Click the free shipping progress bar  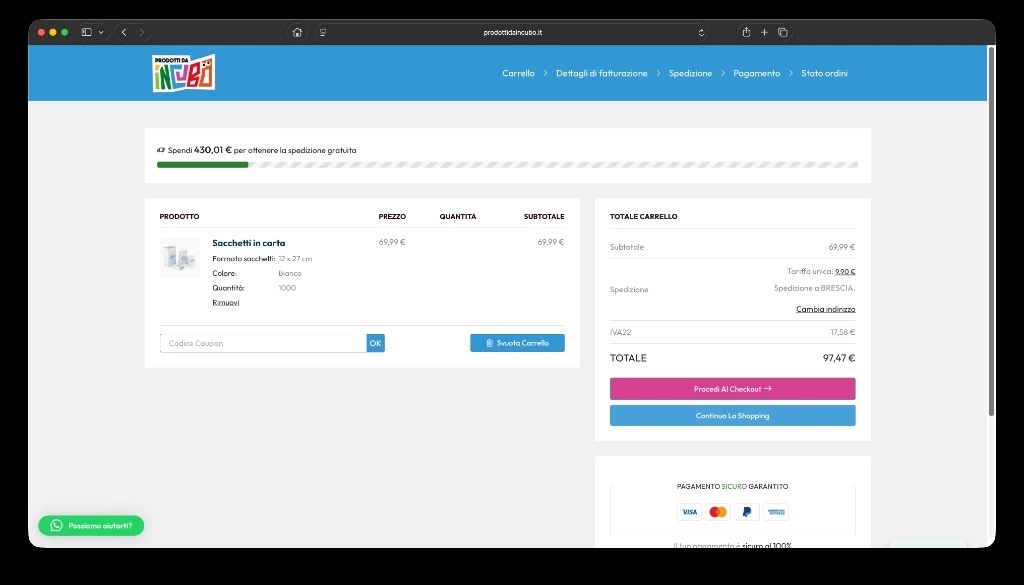click(x=507, y=165)
